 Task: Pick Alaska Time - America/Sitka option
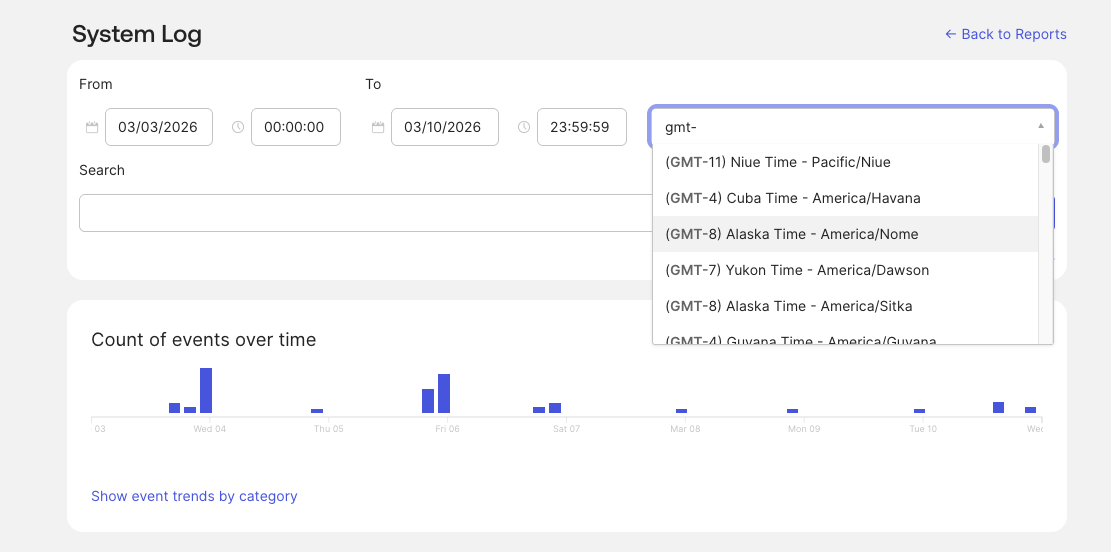click(x=845, y=306)
